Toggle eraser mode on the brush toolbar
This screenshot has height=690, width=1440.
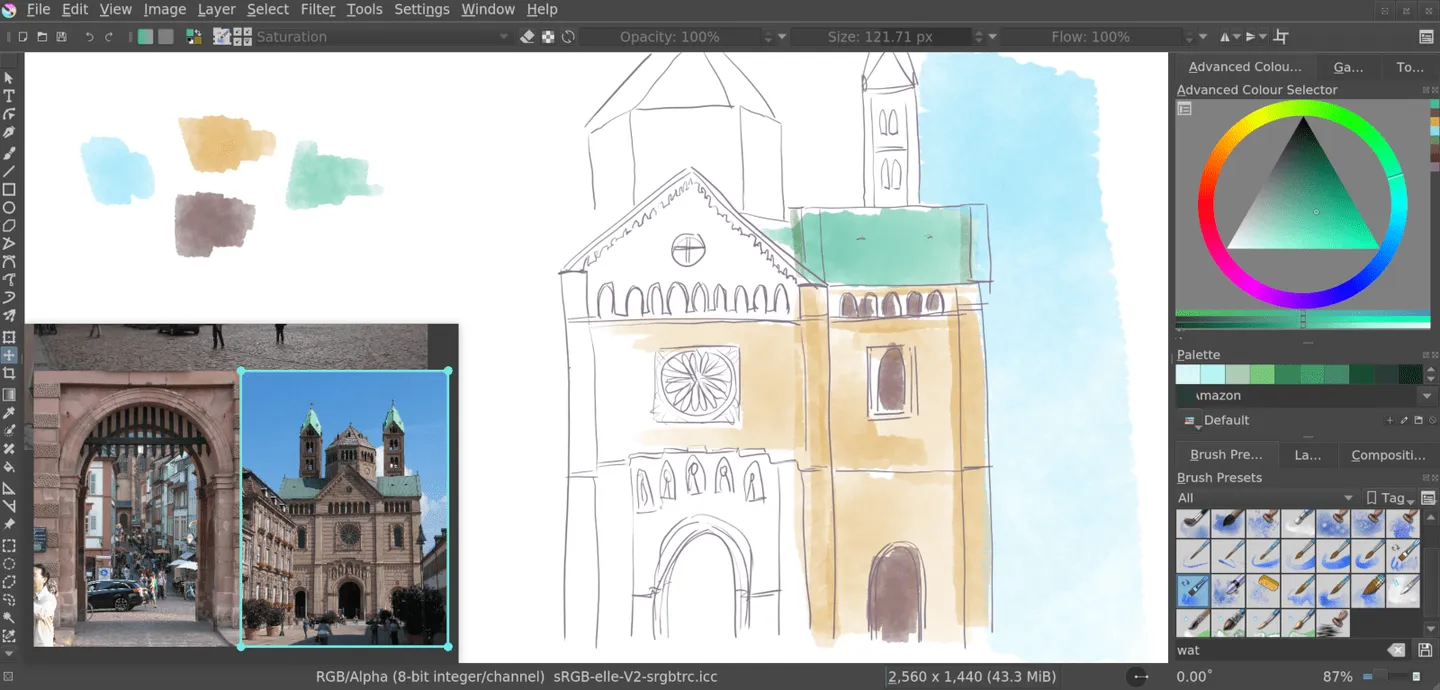[x=528, y=37]
